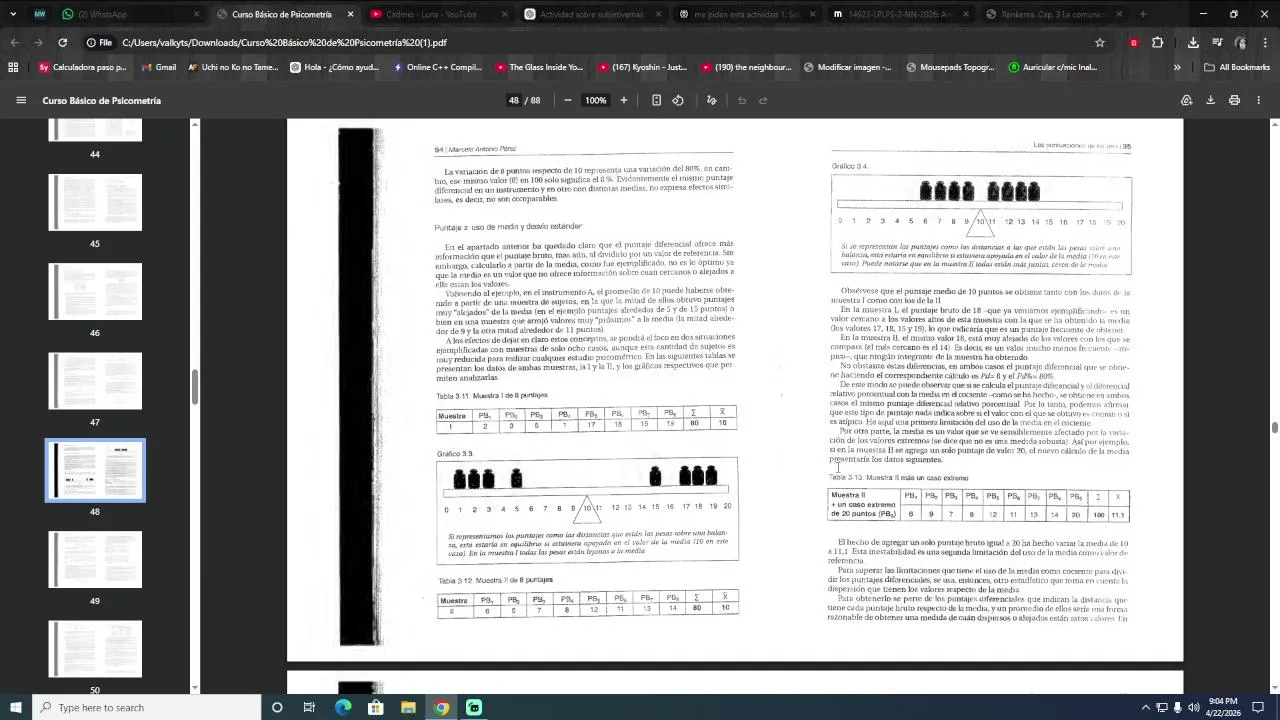
Task: Click the Windows taskbar search box
Action: coord(145,707)
